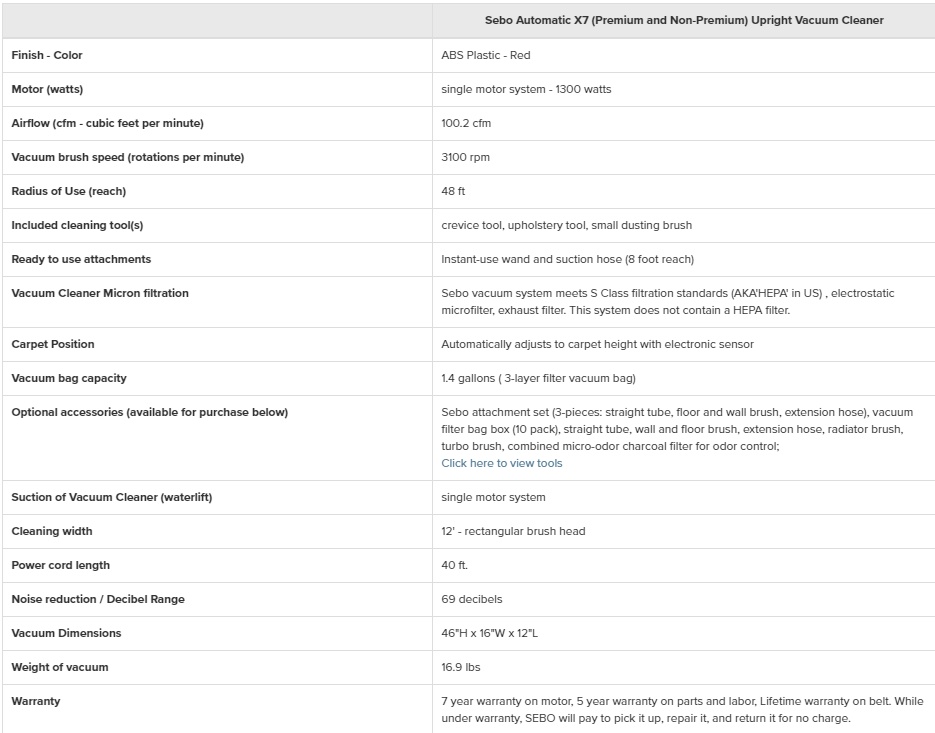Click the 'Vacuum brush speed' row label
The width and height of the screenshot is (935, 733).
(127, 157)
